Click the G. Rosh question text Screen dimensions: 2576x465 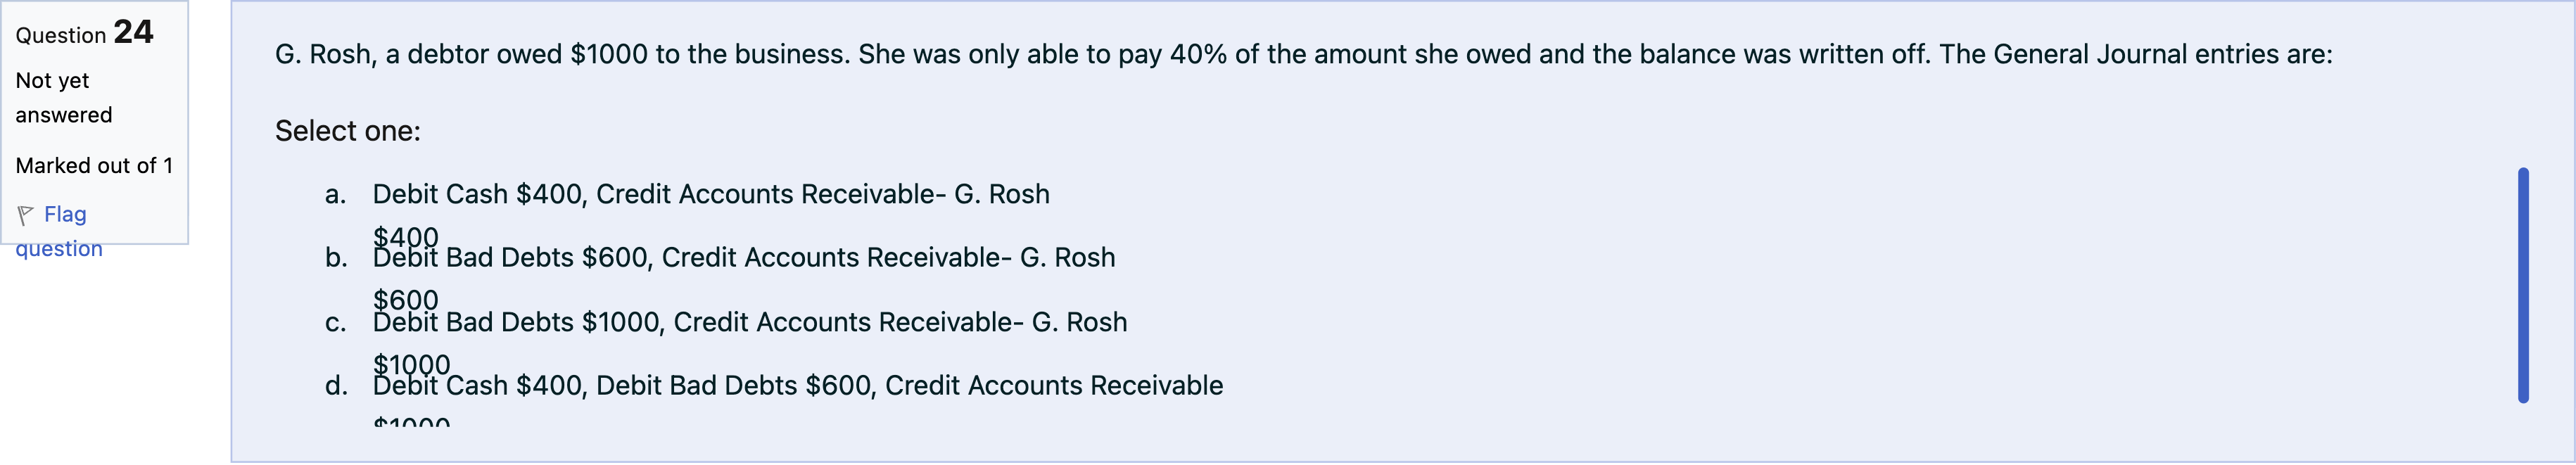pyautogui.click(x=1302, y=54)
